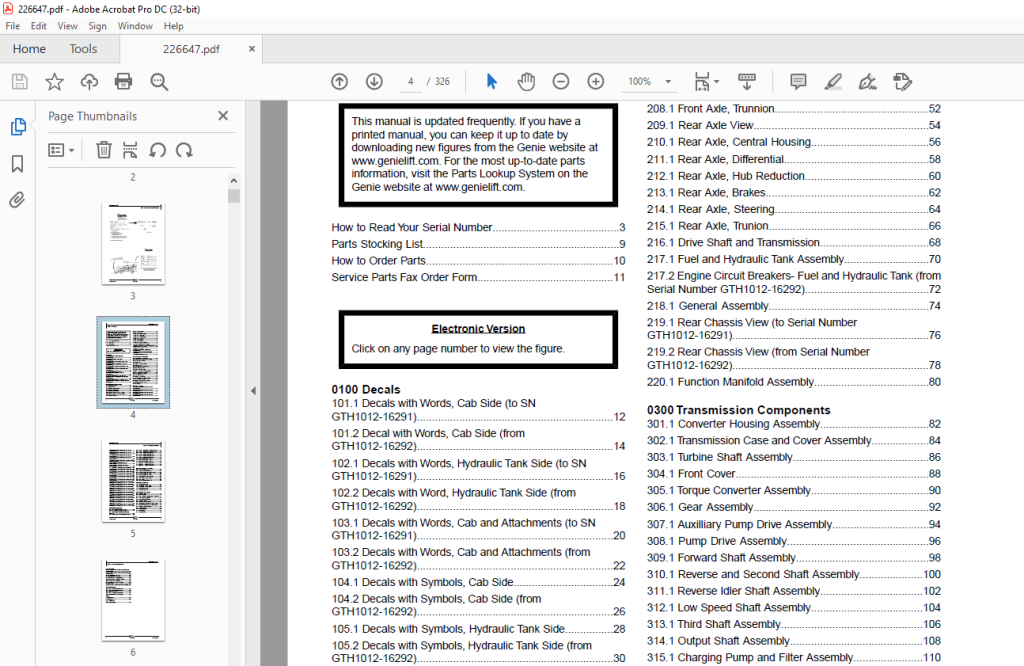Jump to 'How to Order Parts' page
This screenshot has height=666, width=1024.
478,261
